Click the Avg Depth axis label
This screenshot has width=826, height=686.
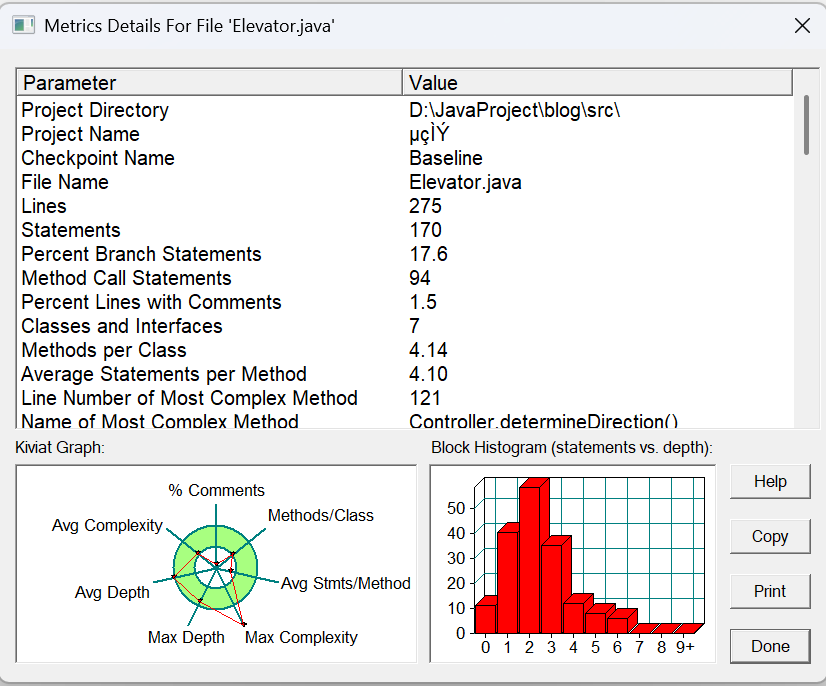coord(112,592)
